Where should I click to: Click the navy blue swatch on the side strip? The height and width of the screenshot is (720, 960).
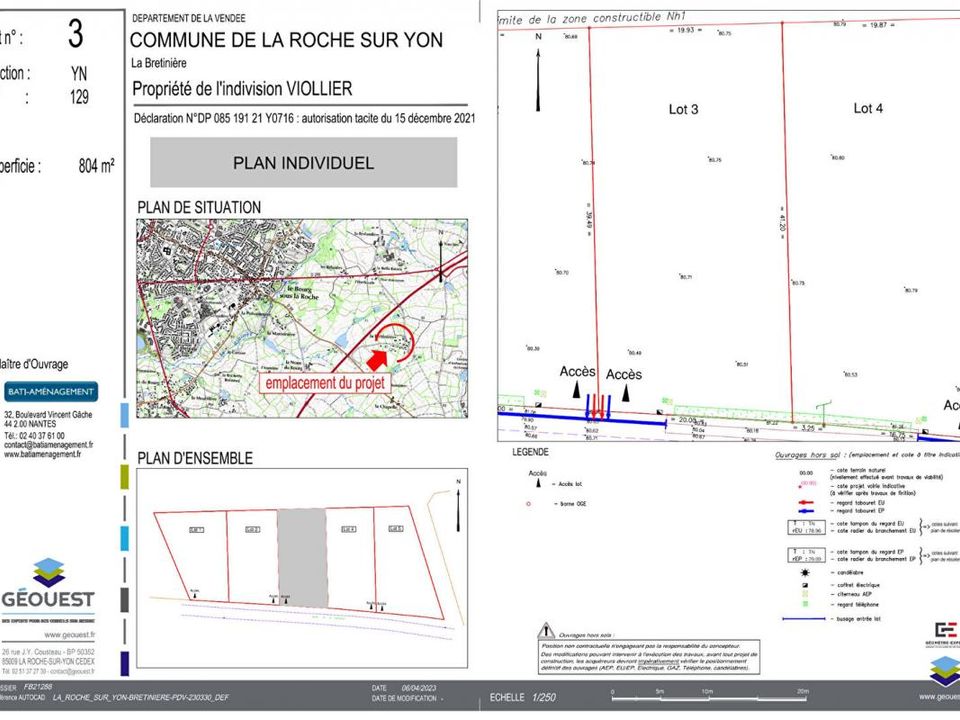point(124,664)
